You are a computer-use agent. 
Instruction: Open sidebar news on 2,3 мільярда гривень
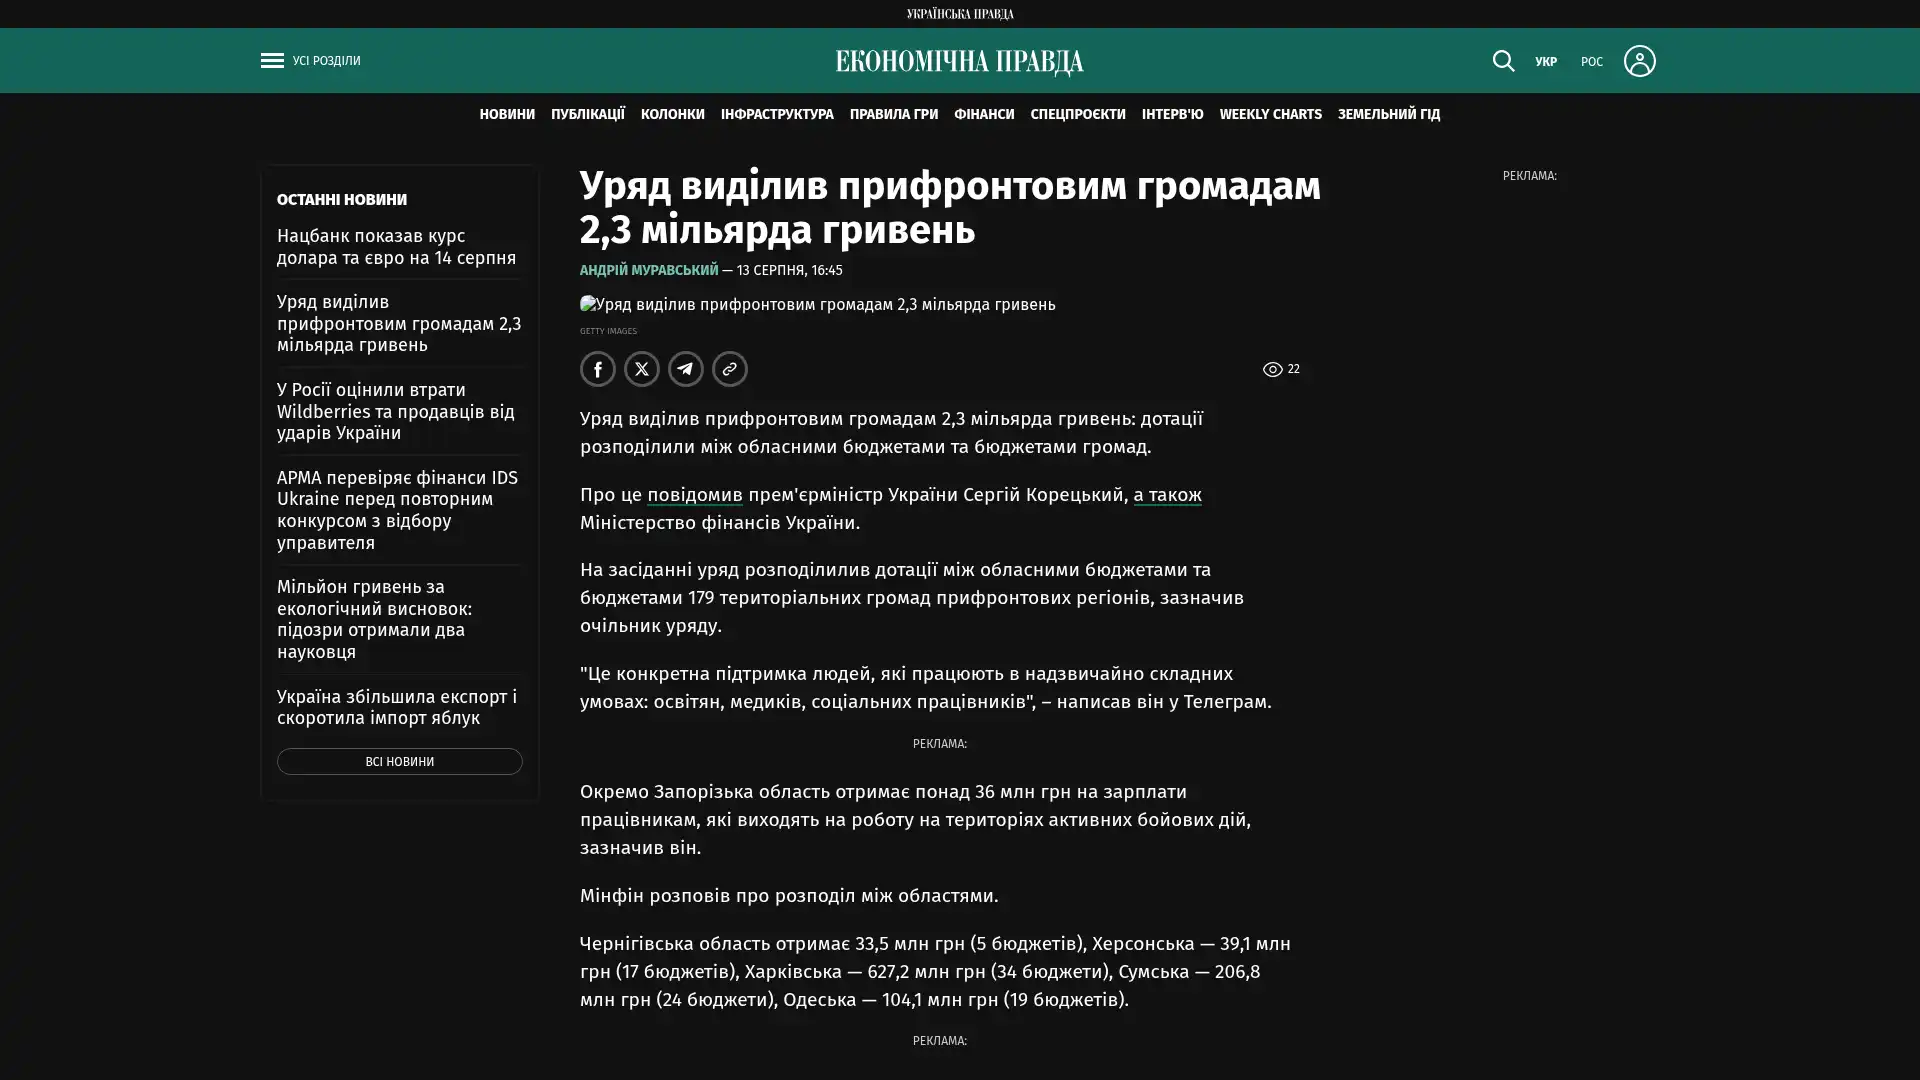399,324
